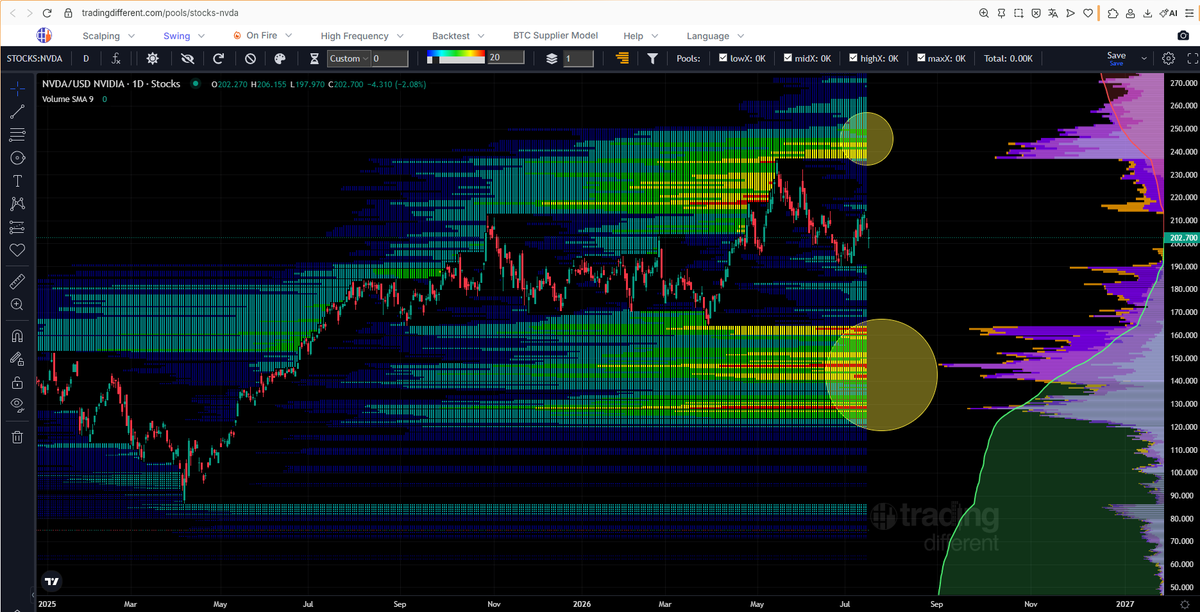
Task: Click the hourglass time icon
Action: 314,59
